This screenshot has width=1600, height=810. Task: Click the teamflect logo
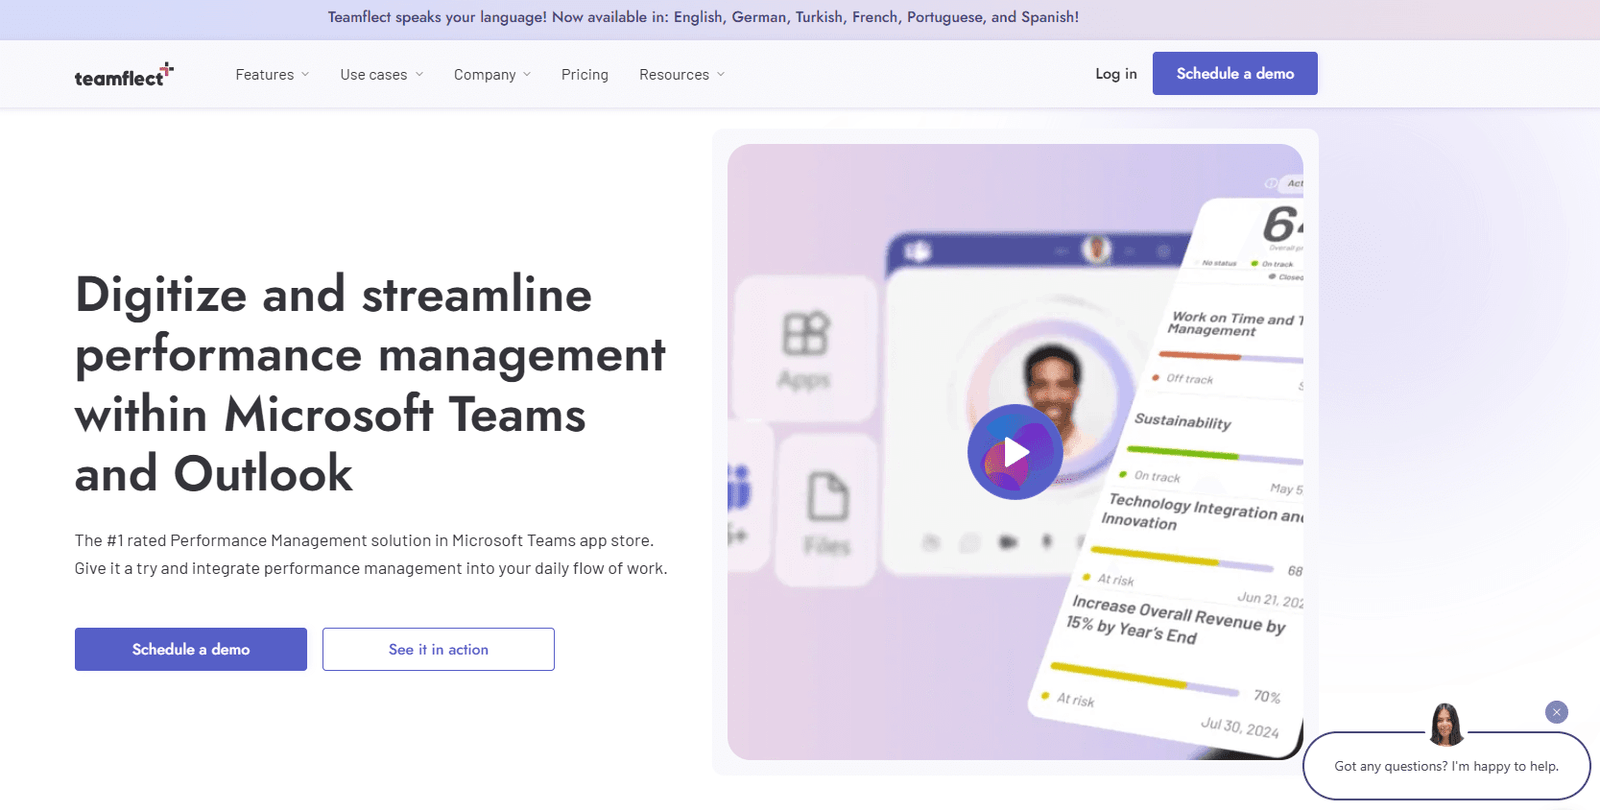point(124,75)
